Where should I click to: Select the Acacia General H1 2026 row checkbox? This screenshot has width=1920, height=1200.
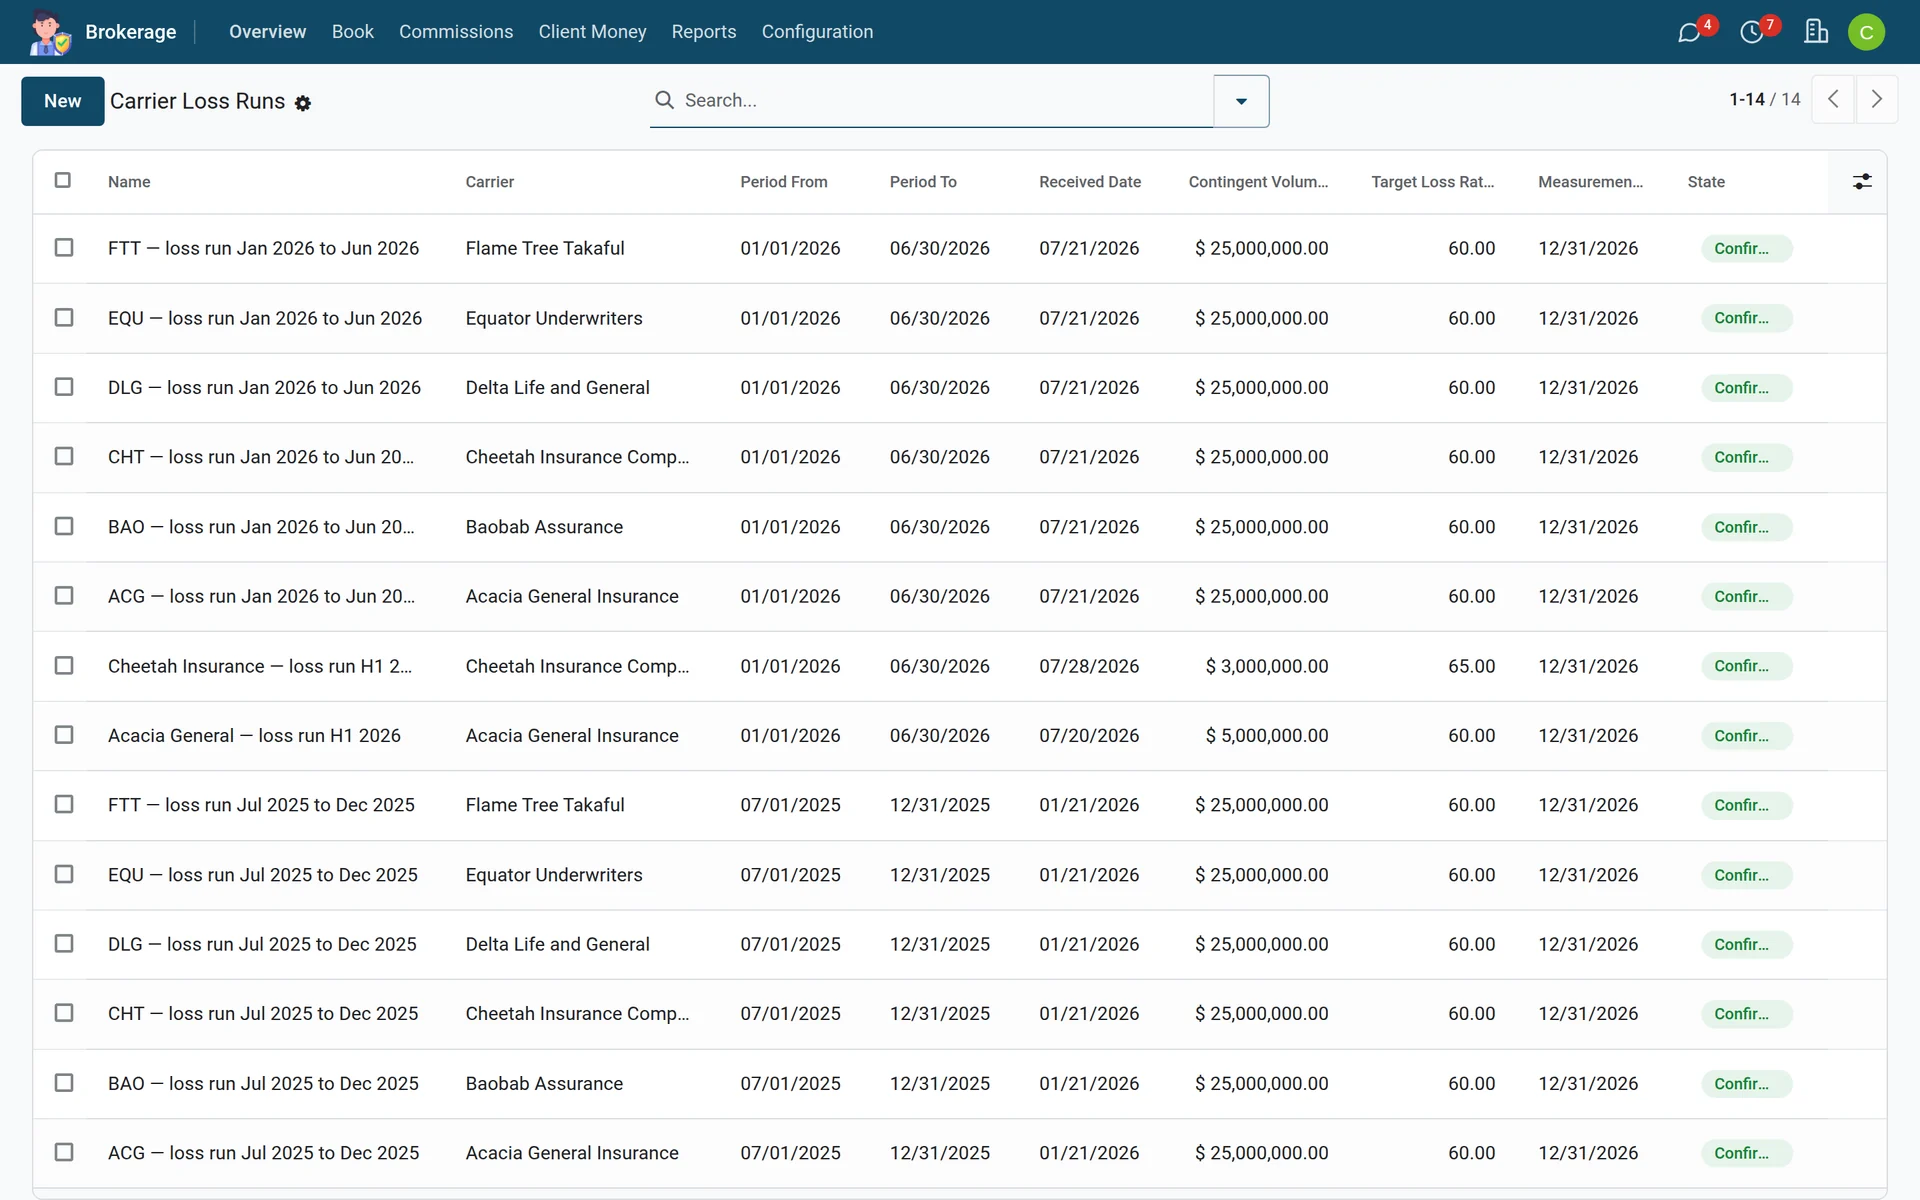click(64, 735)
